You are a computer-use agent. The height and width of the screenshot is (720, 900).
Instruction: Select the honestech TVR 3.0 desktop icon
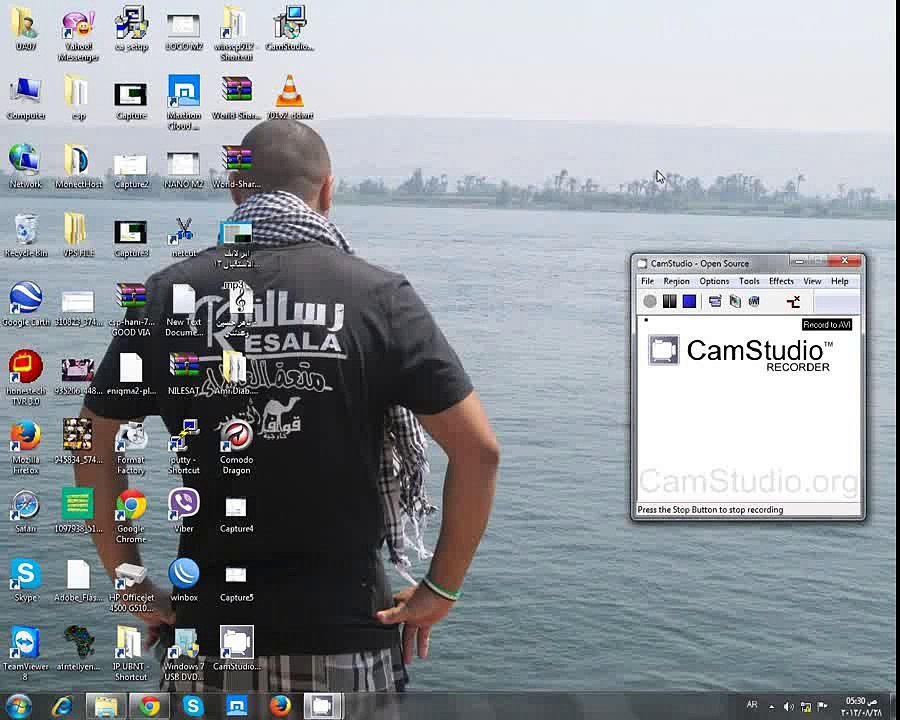pos(25,377)
